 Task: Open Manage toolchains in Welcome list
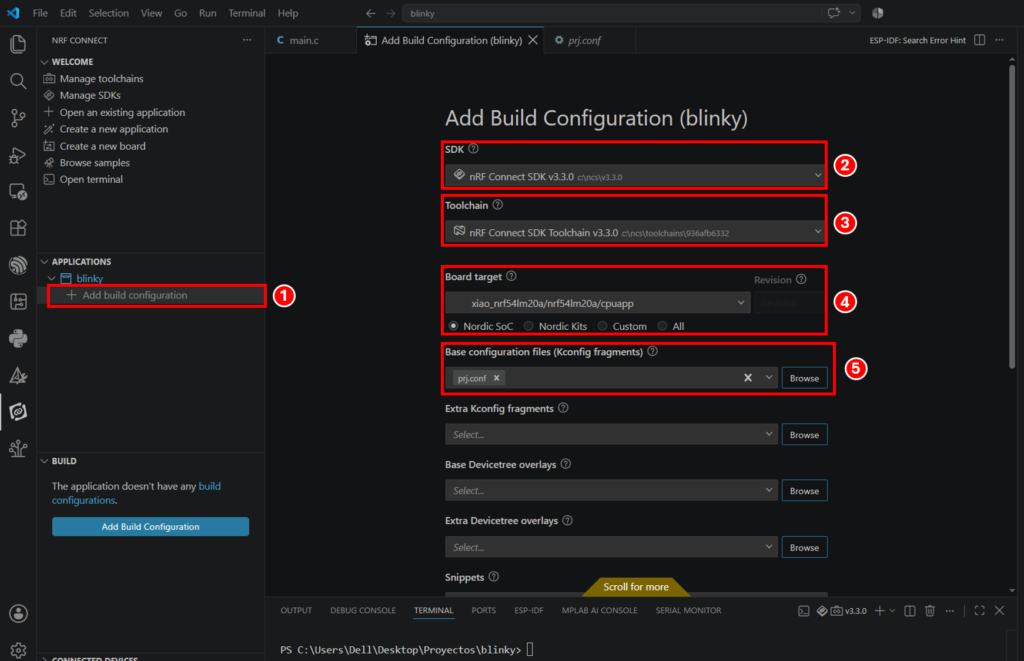[101, 78]
